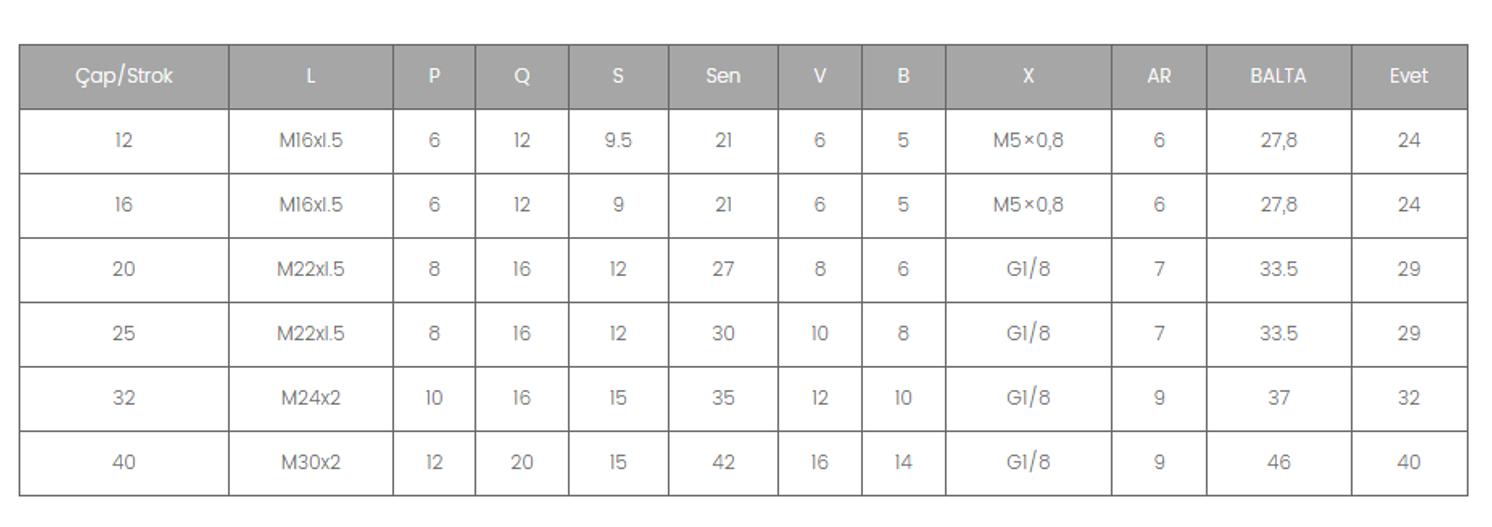Select the Sen value 27
1492x527 pixels.
point(723,269)
